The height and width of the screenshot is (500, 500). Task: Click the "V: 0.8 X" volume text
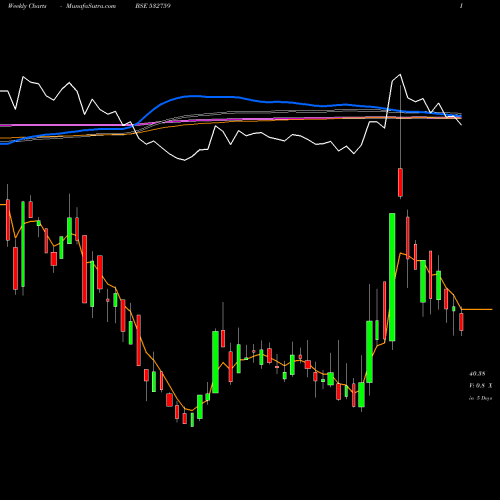click(480, 386)
